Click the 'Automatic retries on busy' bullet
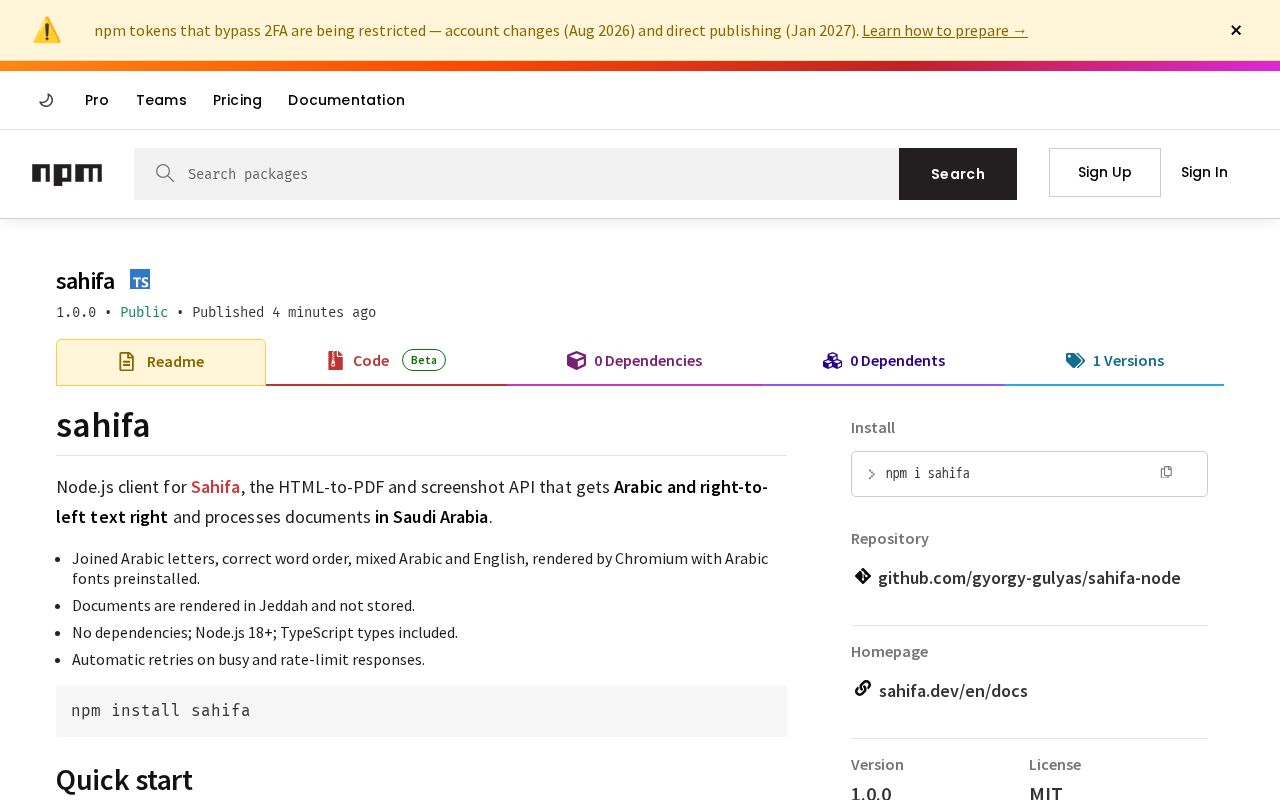This screenshot has width=1280, height=800. [248, 659]
